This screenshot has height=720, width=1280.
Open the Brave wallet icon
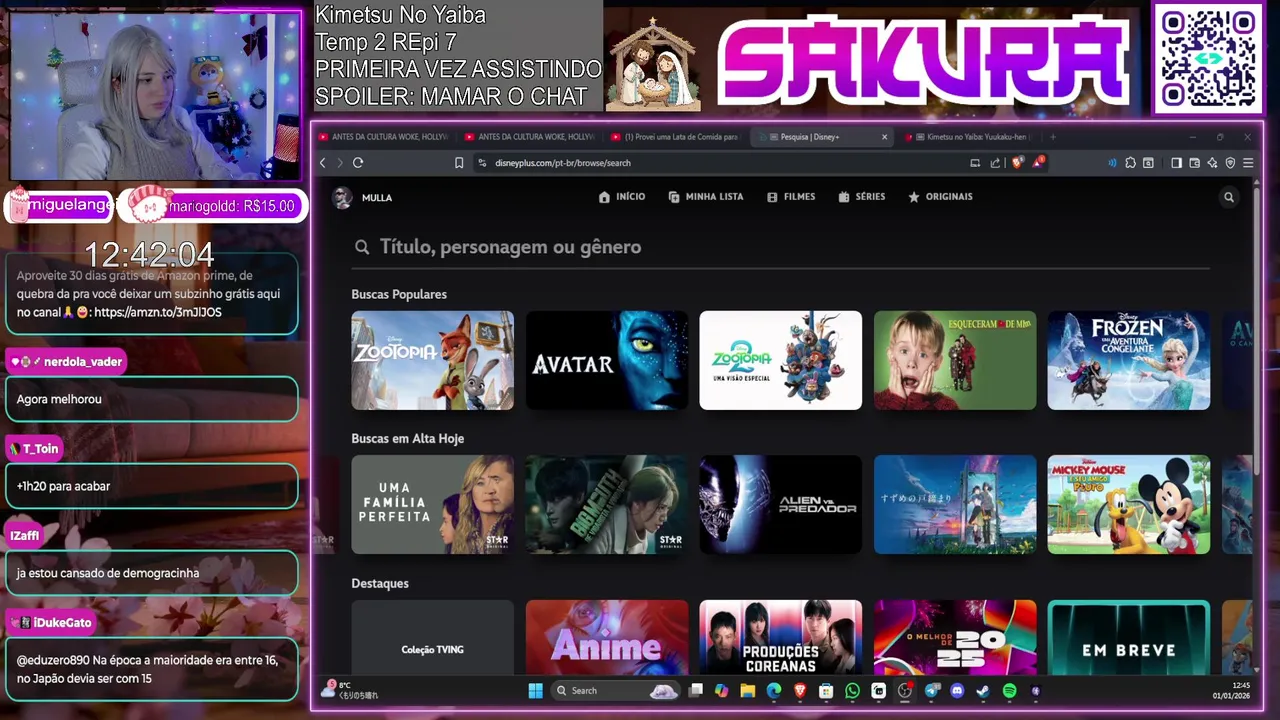click(x=1194, y=163)
